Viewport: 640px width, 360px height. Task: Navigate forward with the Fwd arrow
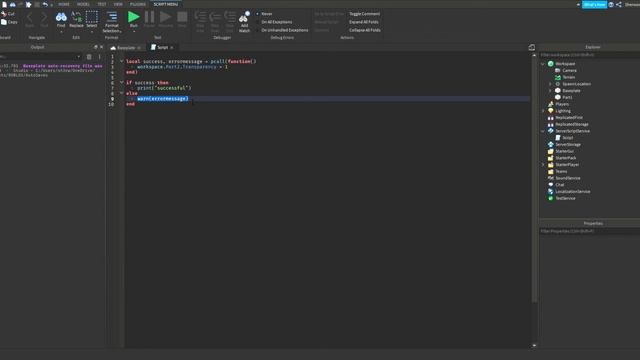(44, 17)
